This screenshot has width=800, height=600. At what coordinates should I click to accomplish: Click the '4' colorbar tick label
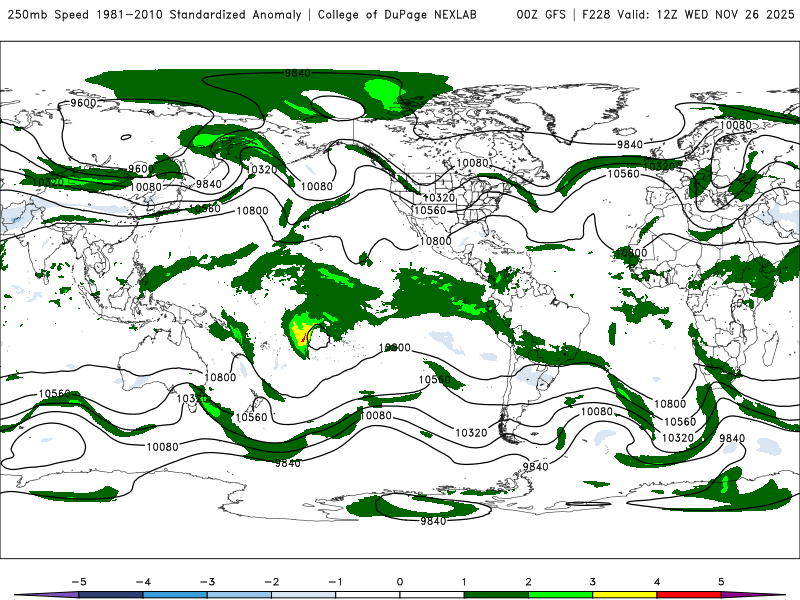(657, 582)
